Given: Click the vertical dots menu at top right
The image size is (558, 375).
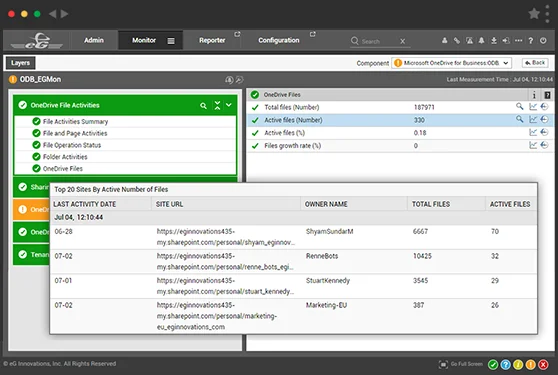Looking at the screenshot, I should tap(547, 14).
